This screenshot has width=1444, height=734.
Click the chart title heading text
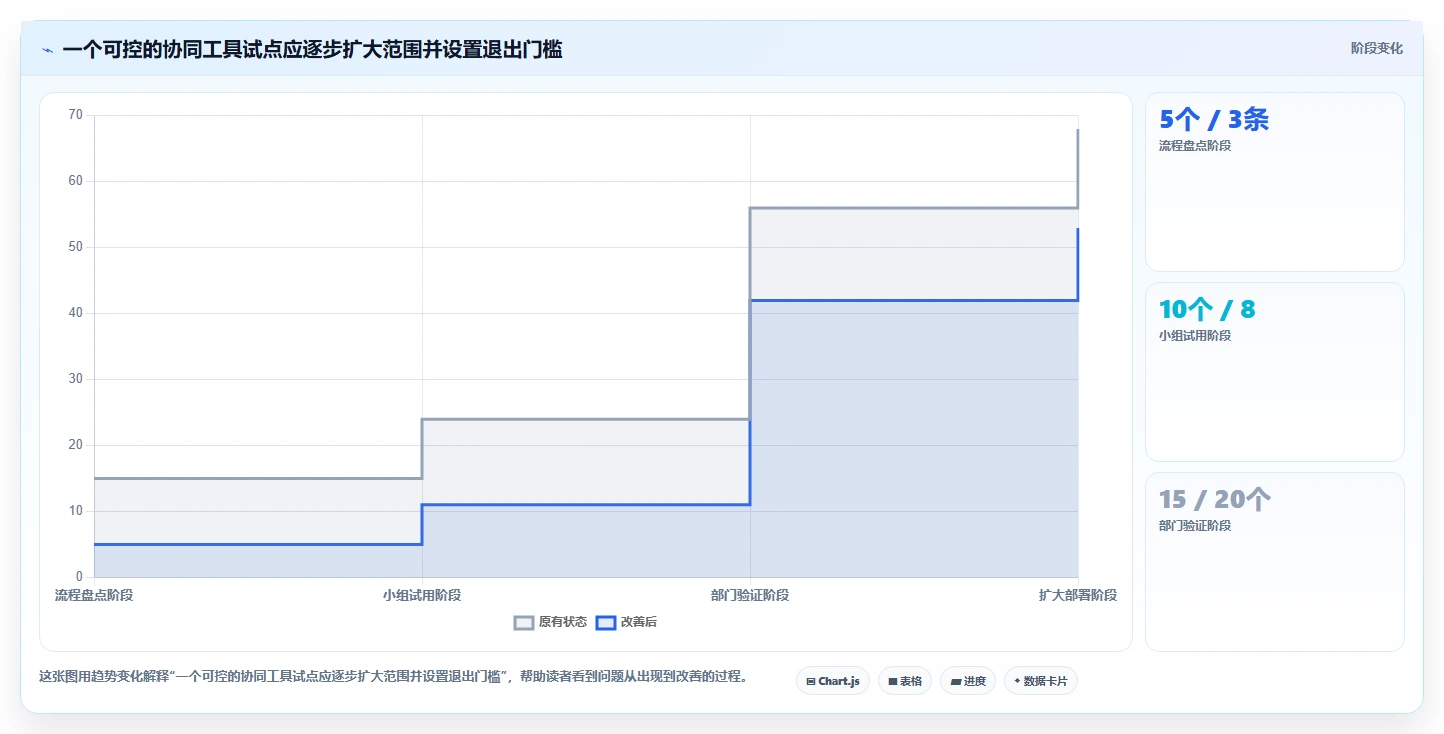click(312, 49)
